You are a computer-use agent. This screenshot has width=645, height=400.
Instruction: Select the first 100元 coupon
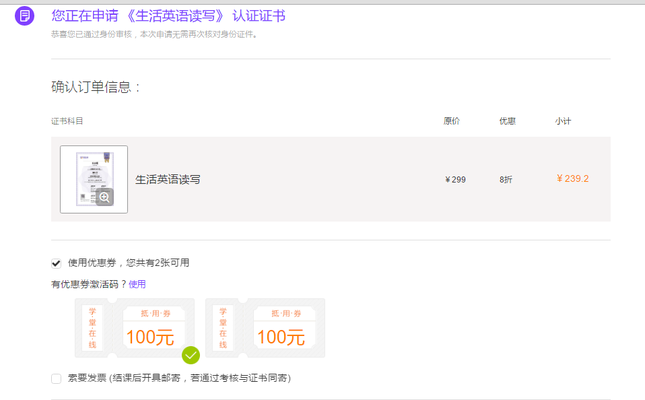135,327
